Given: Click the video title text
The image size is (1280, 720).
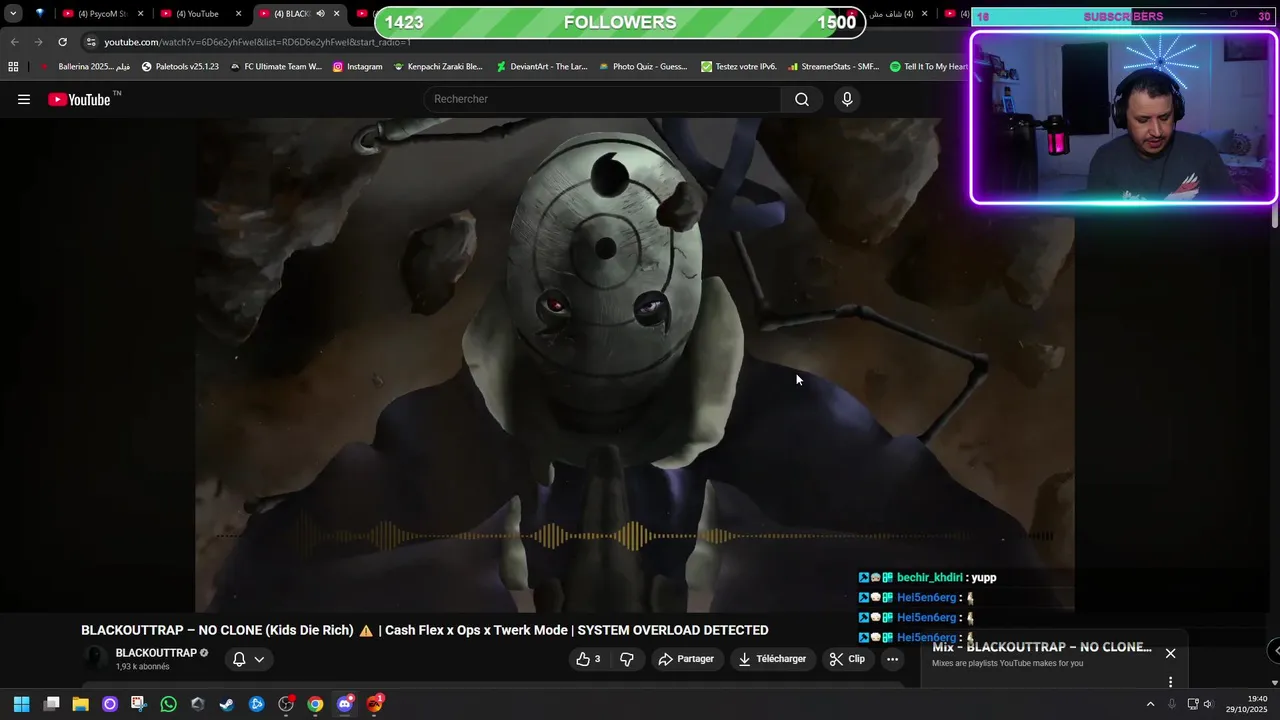Looking at the screenshot, I should click(x=425, y=630).
